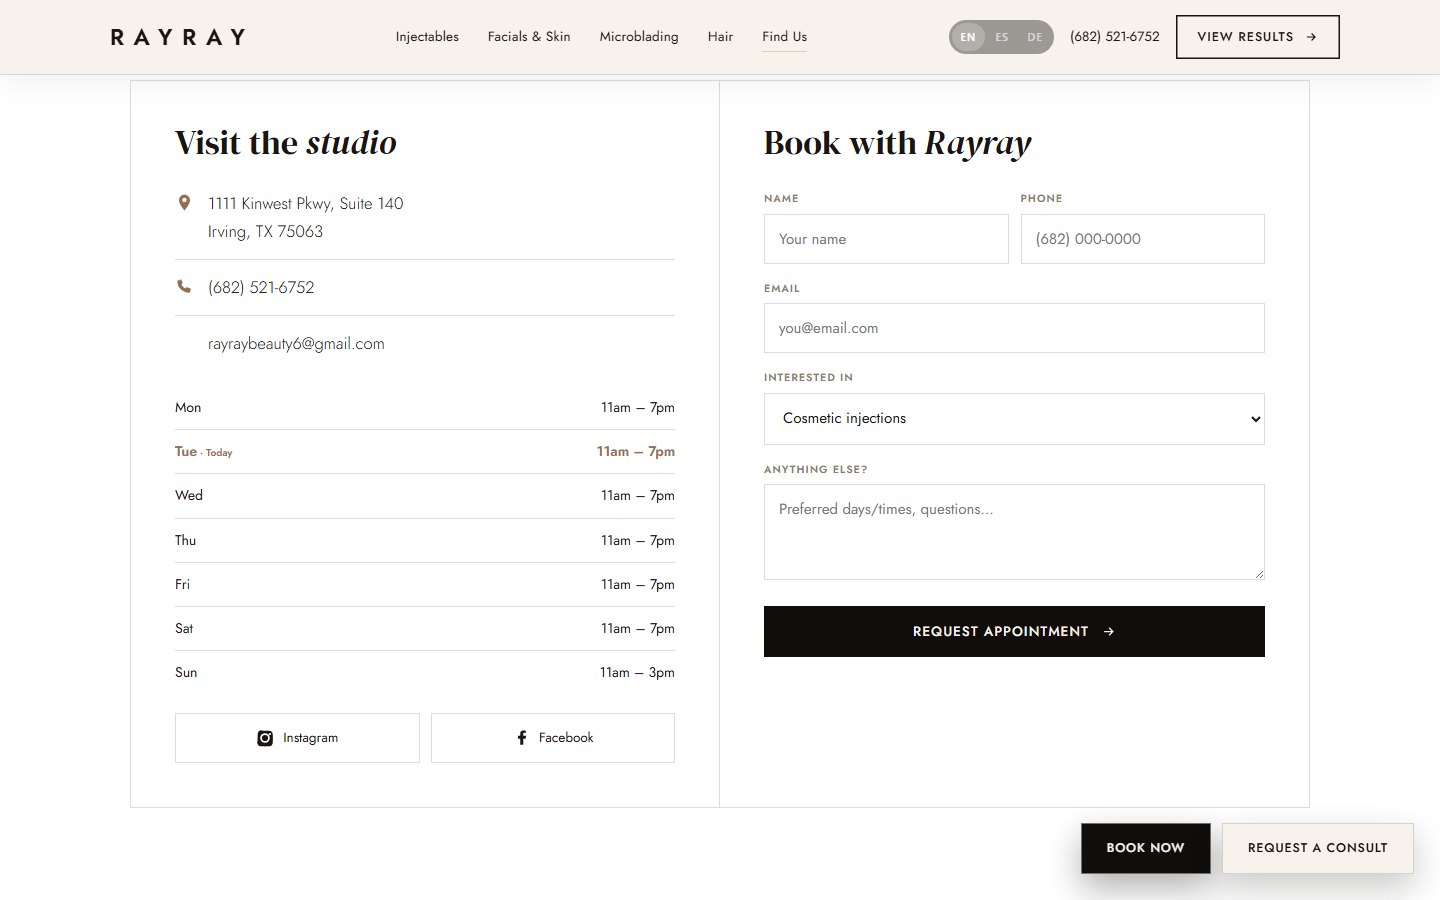Click the rayraybeauty6@gmail.com email address
This screenshot has height=900, width=1440.
click(296, 344)
